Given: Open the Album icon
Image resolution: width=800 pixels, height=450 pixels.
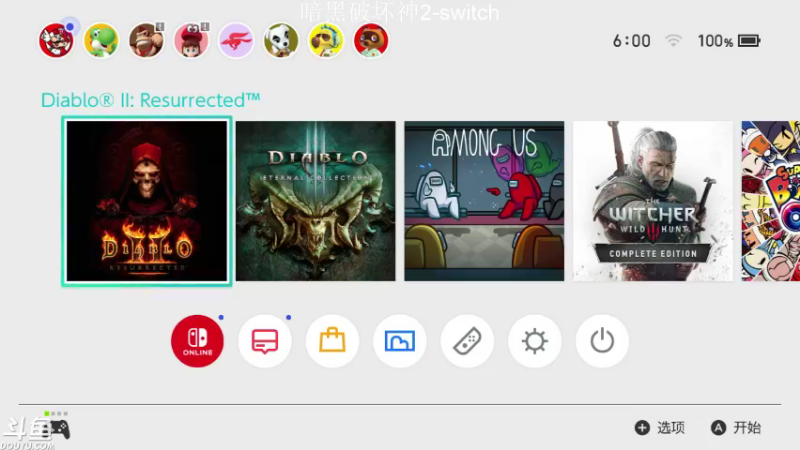Looking at the screenshot, I should [x=399, y=341].
